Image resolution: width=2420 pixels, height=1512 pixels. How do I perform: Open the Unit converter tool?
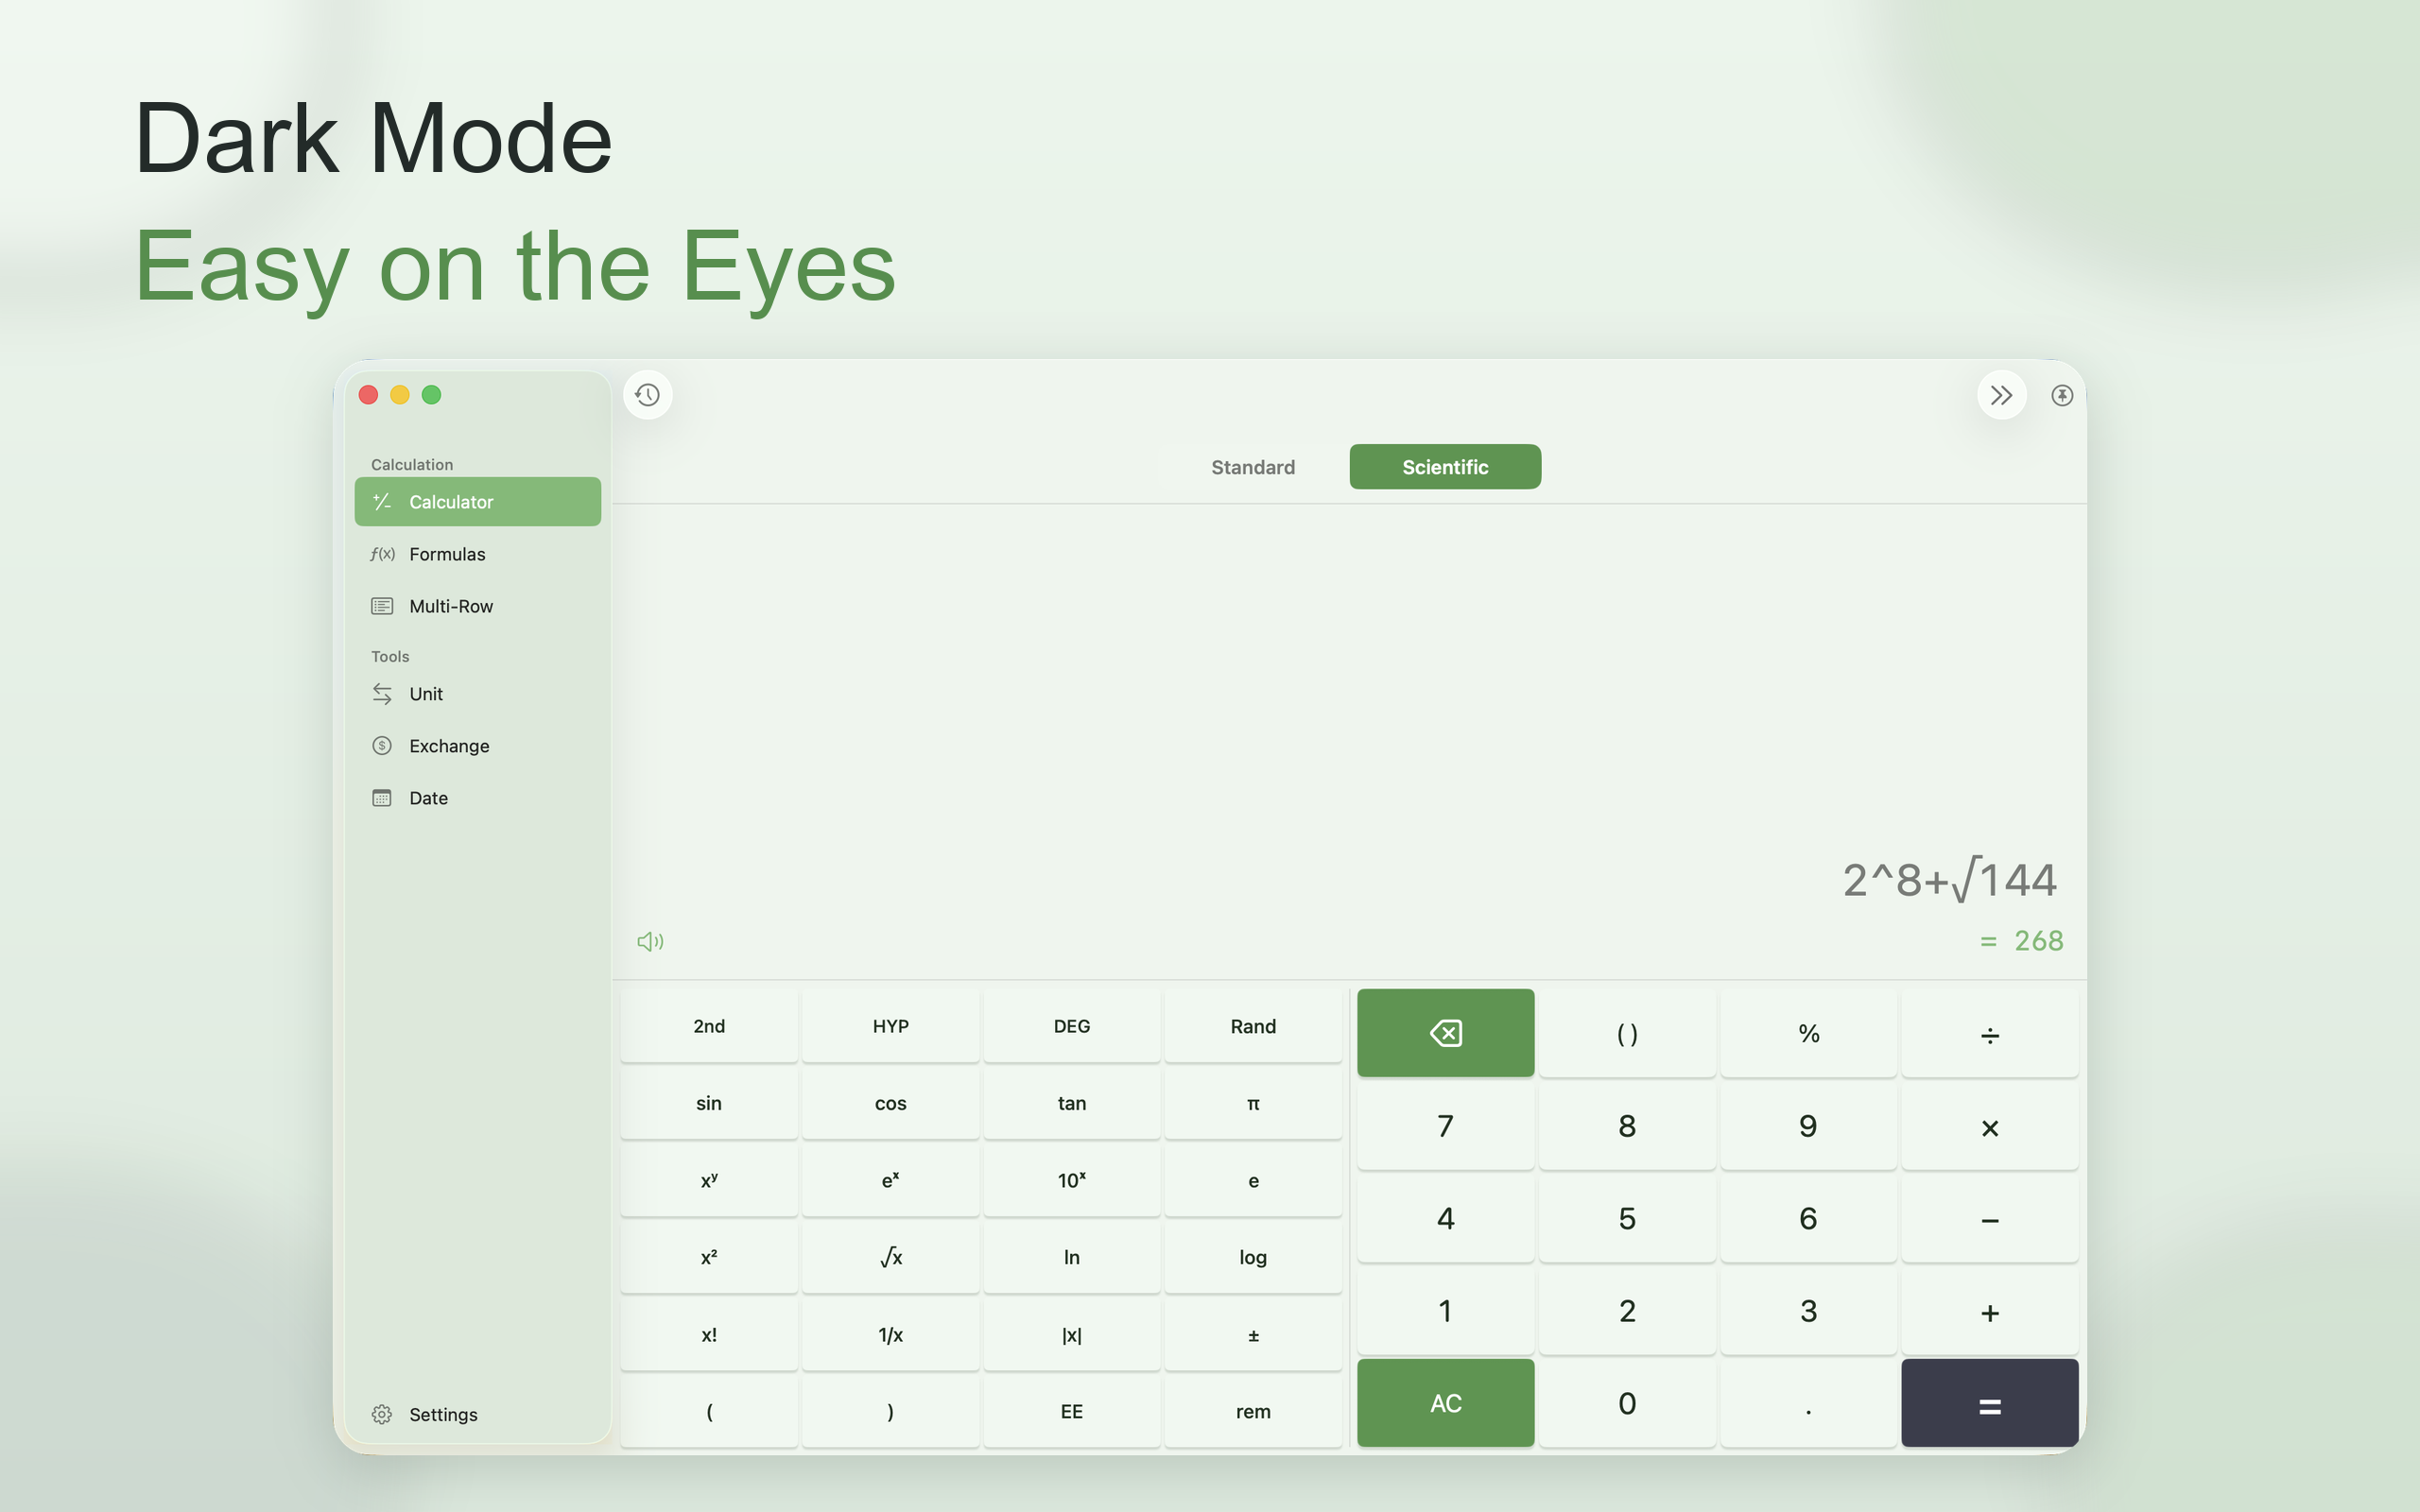point(477,694)
